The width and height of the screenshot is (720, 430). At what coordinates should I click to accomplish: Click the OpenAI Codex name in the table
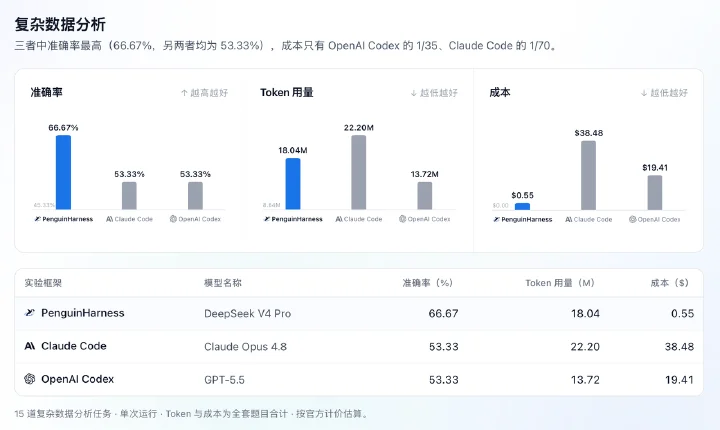78,379
